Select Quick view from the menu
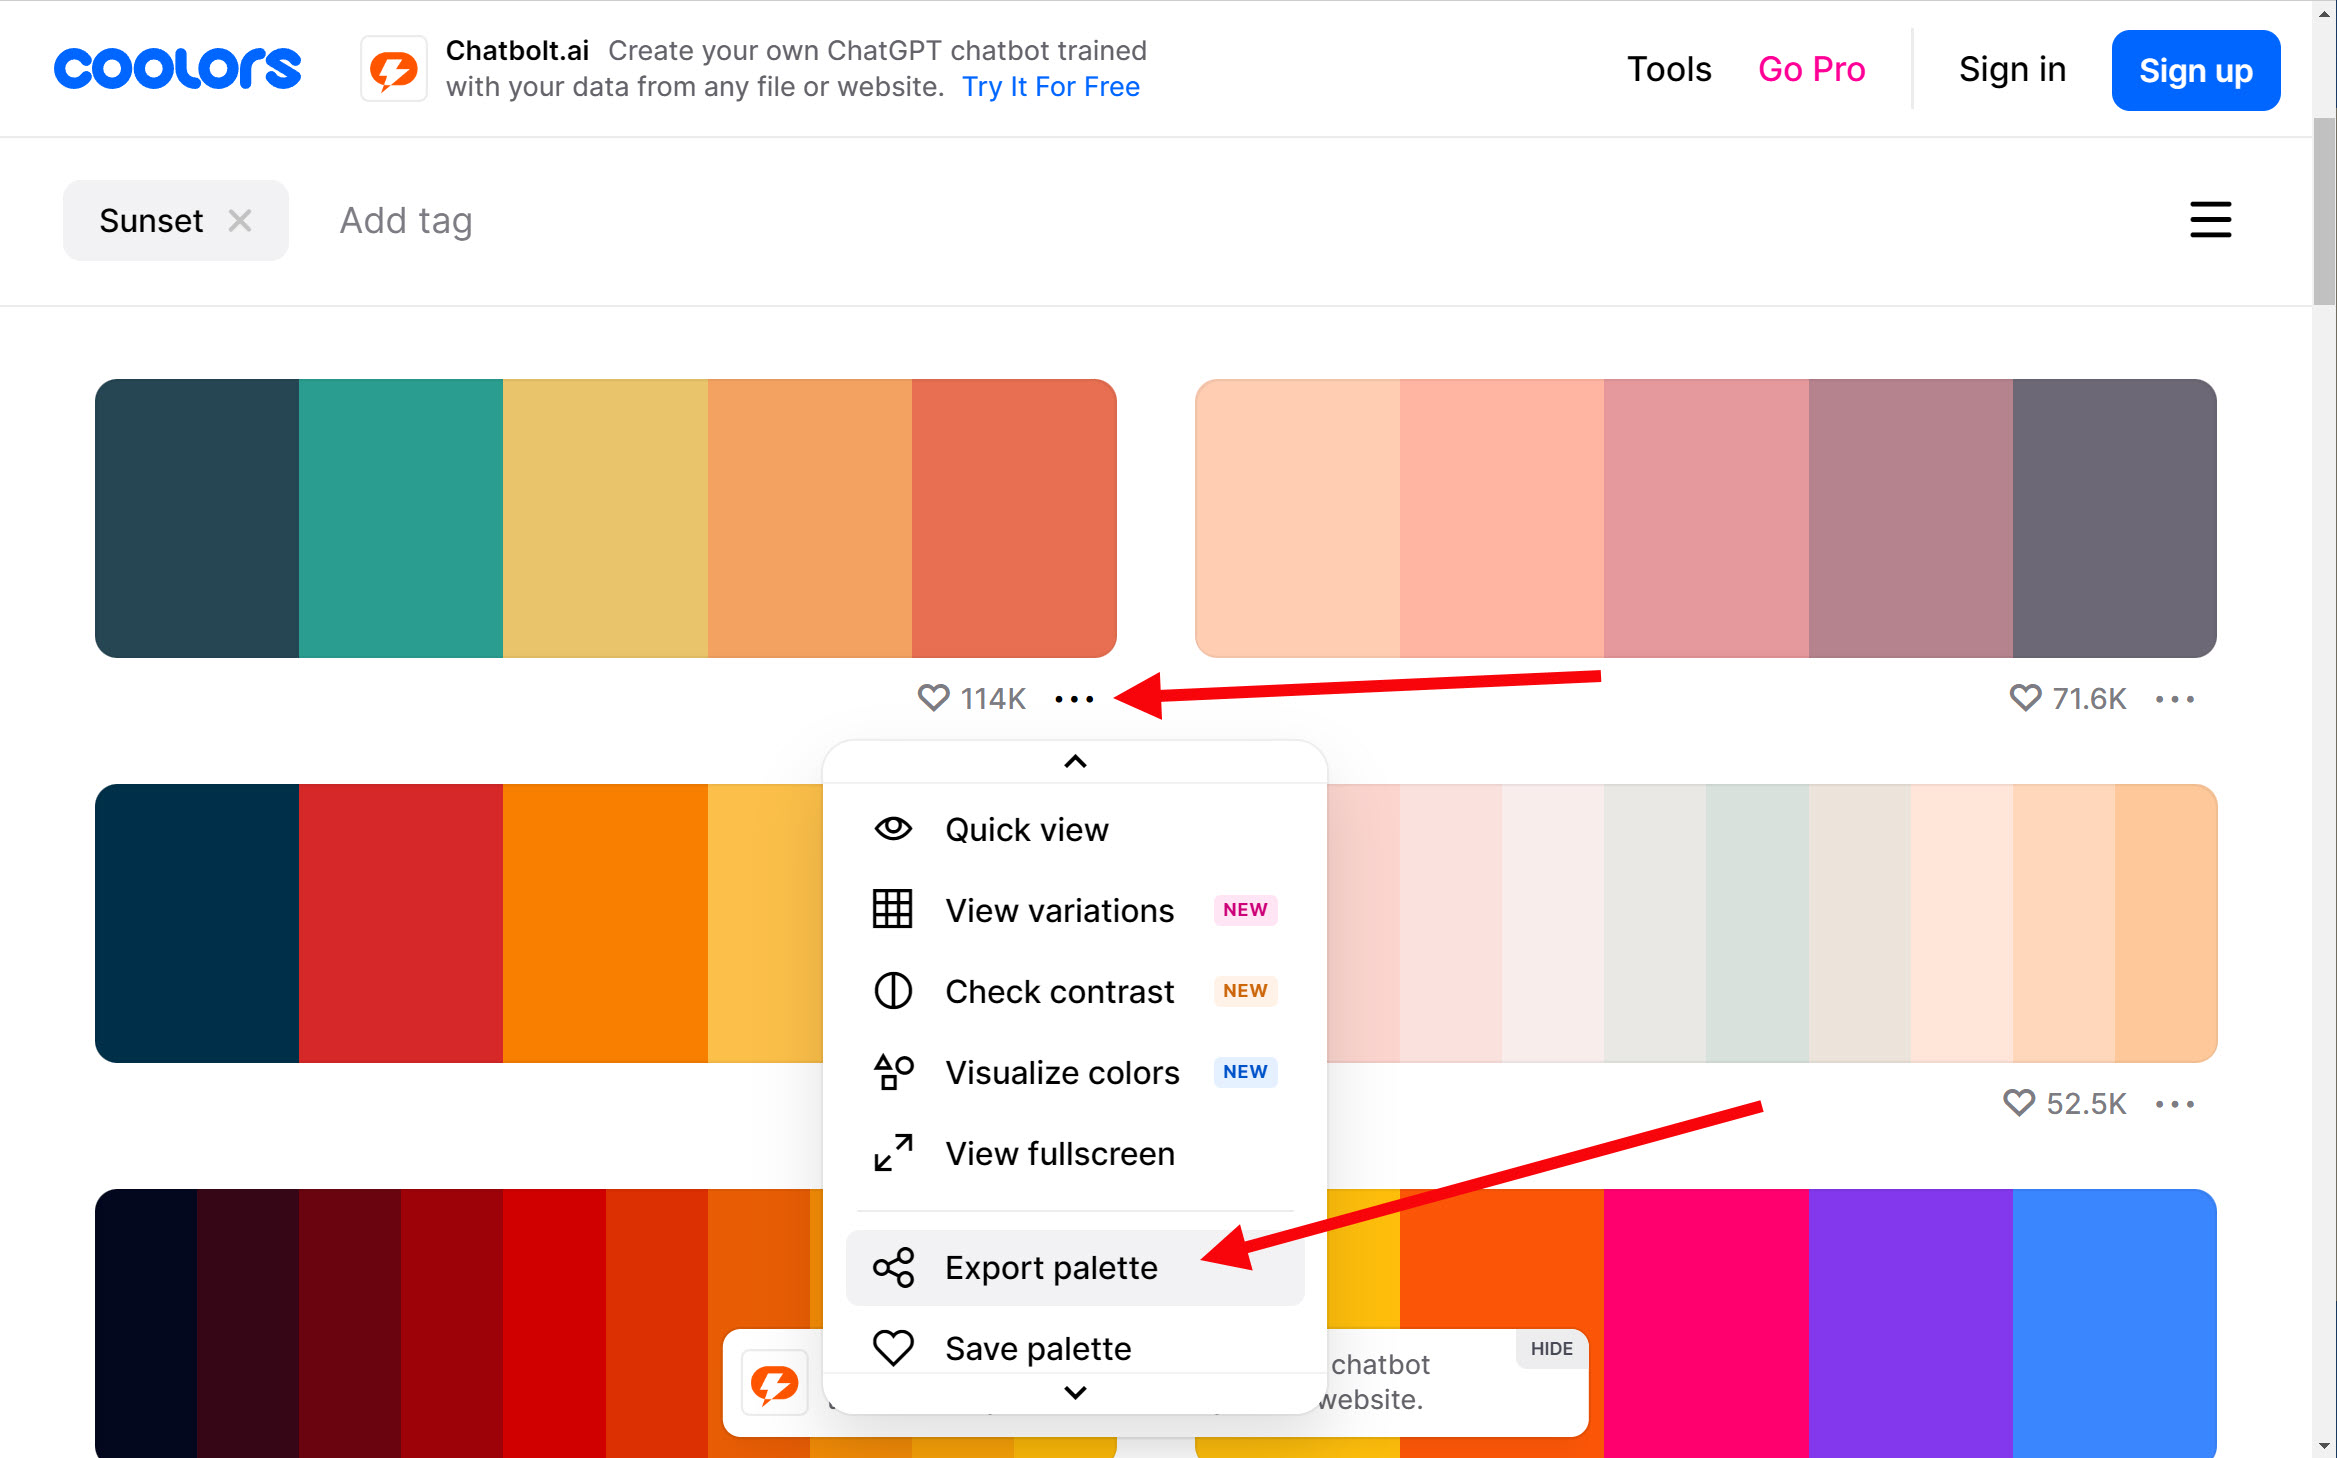Screen dimensions: 2337x1458 tap(1026, 829)
